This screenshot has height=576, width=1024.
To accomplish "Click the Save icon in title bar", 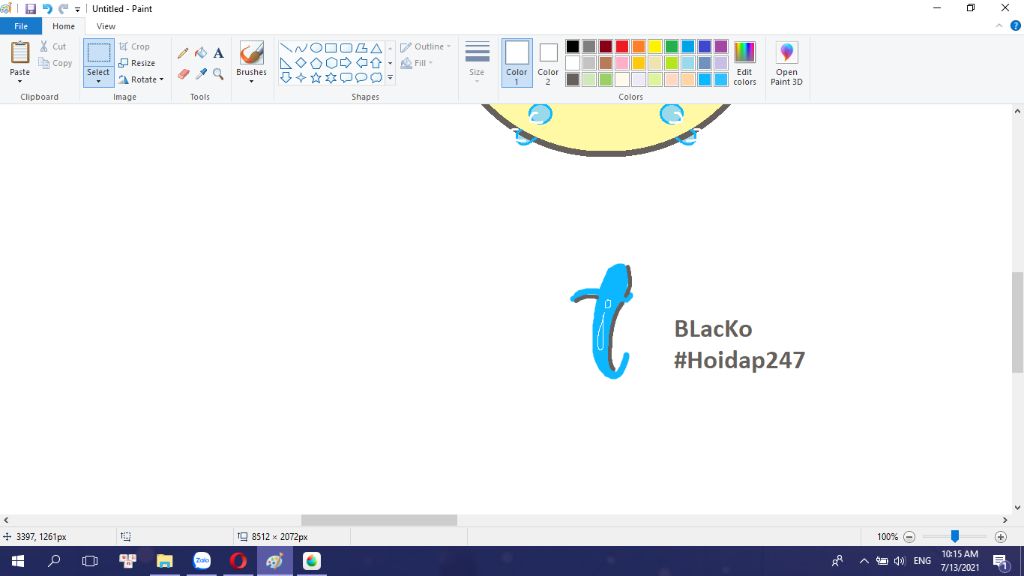I will tap(31, 9).
